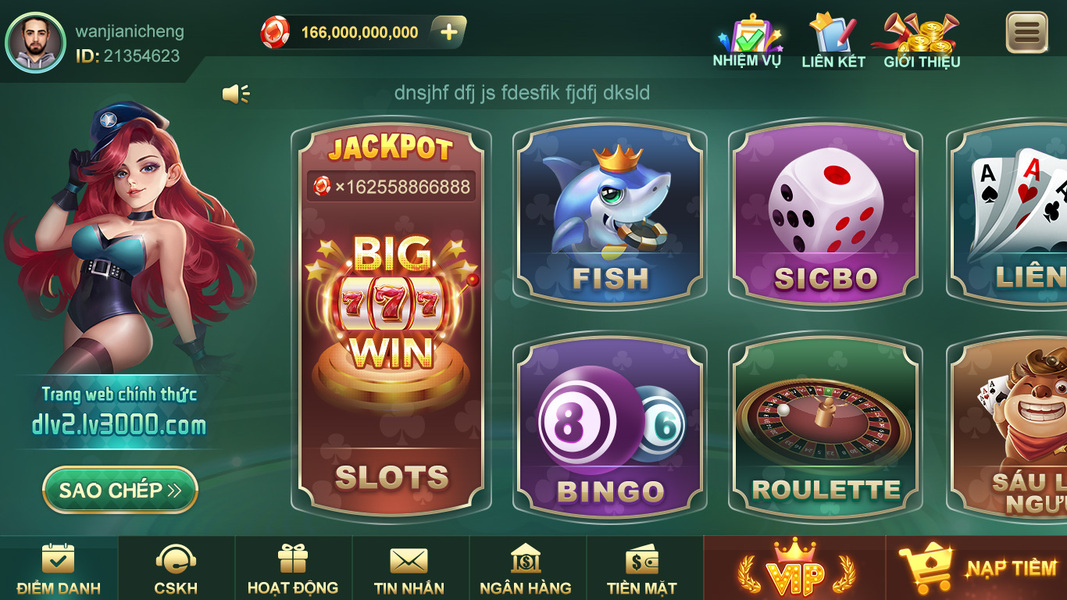Toggle the speaker announcement icon
The height and width of the screenshot is (600, 1067).
(236, 94)
